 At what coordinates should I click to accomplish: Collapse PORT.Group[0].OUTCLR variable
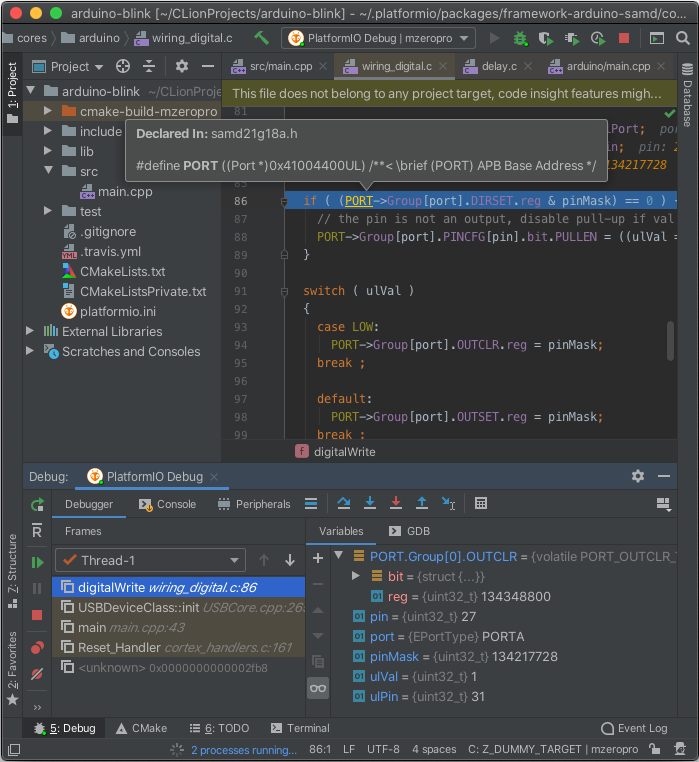click(339, 555)
